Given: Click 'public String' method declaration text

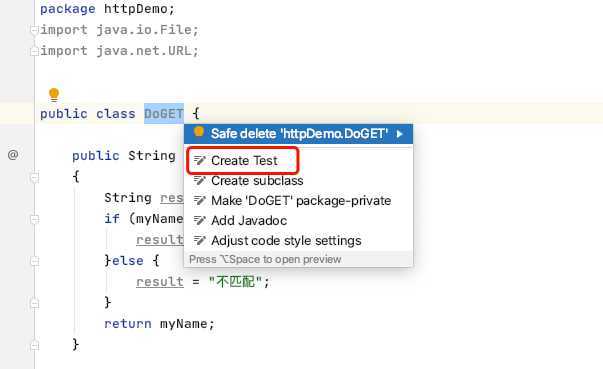Looking at the screenshot, I should 124,156.
